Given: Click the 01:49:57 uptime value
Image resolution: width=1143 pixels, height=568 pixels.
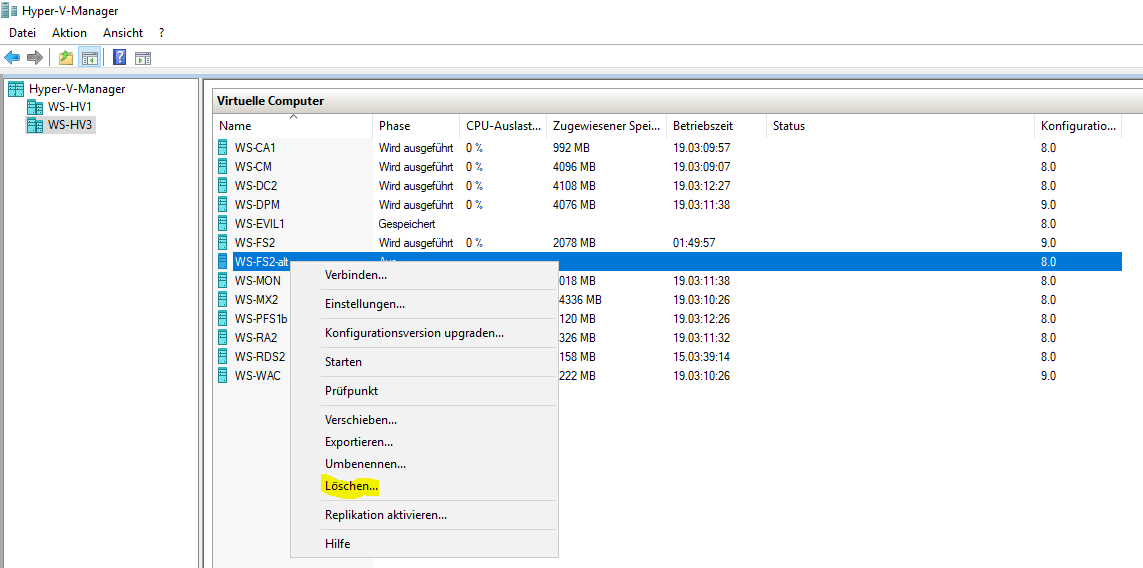Looking at the screenshot, I should click(x=693, y=242).
